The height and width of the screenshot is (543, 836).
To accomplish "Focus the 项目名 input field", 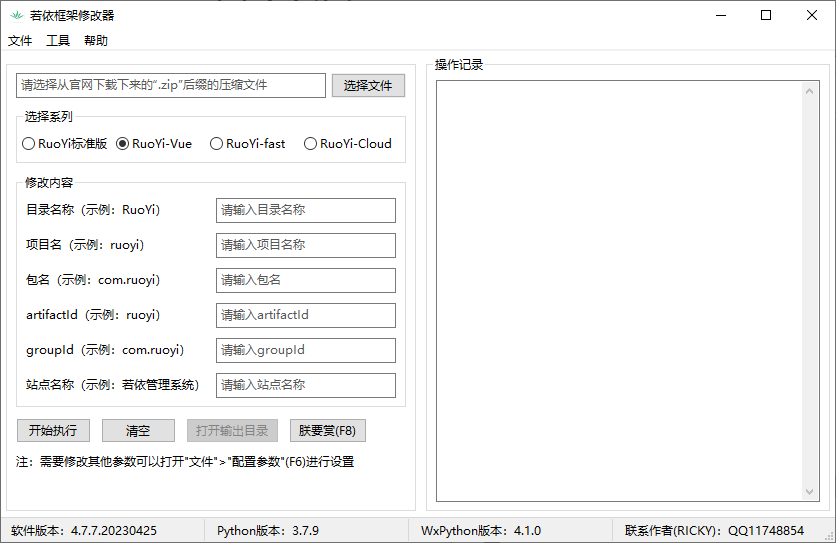I will pyautogui.click(x=306, y=245).
